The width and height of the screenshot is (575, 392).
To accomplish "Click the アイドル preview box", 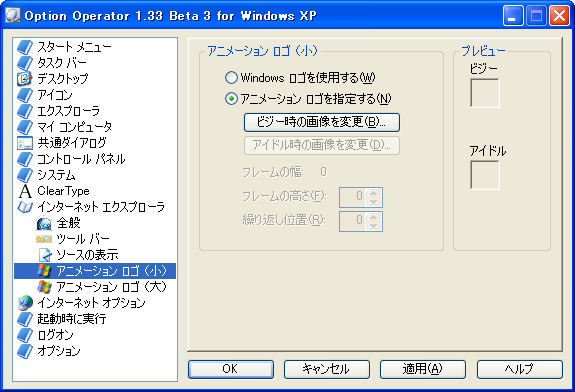I will pyautogui.click(x=485, y=175).
